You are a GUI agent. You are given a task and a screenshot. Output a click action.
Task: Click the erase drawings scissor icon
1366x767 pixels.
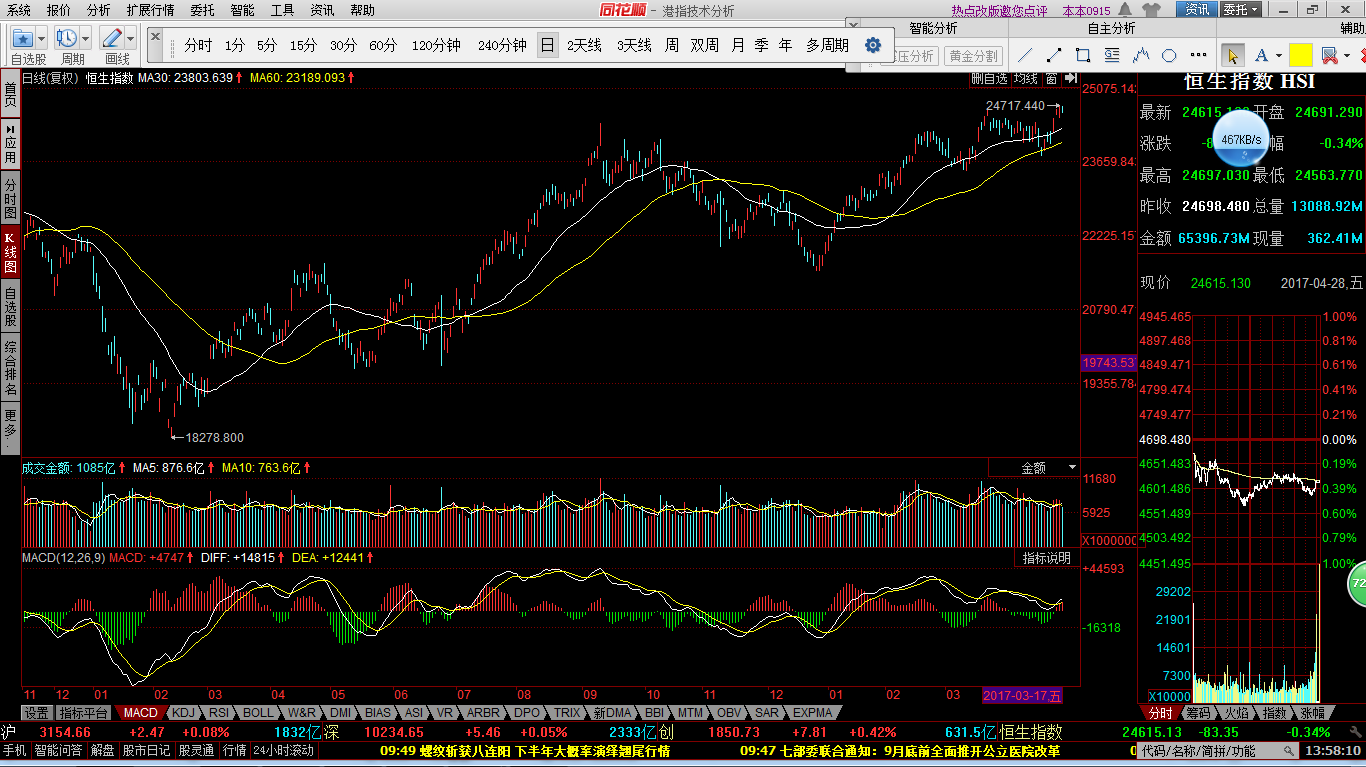click(x=1329, y=55)
